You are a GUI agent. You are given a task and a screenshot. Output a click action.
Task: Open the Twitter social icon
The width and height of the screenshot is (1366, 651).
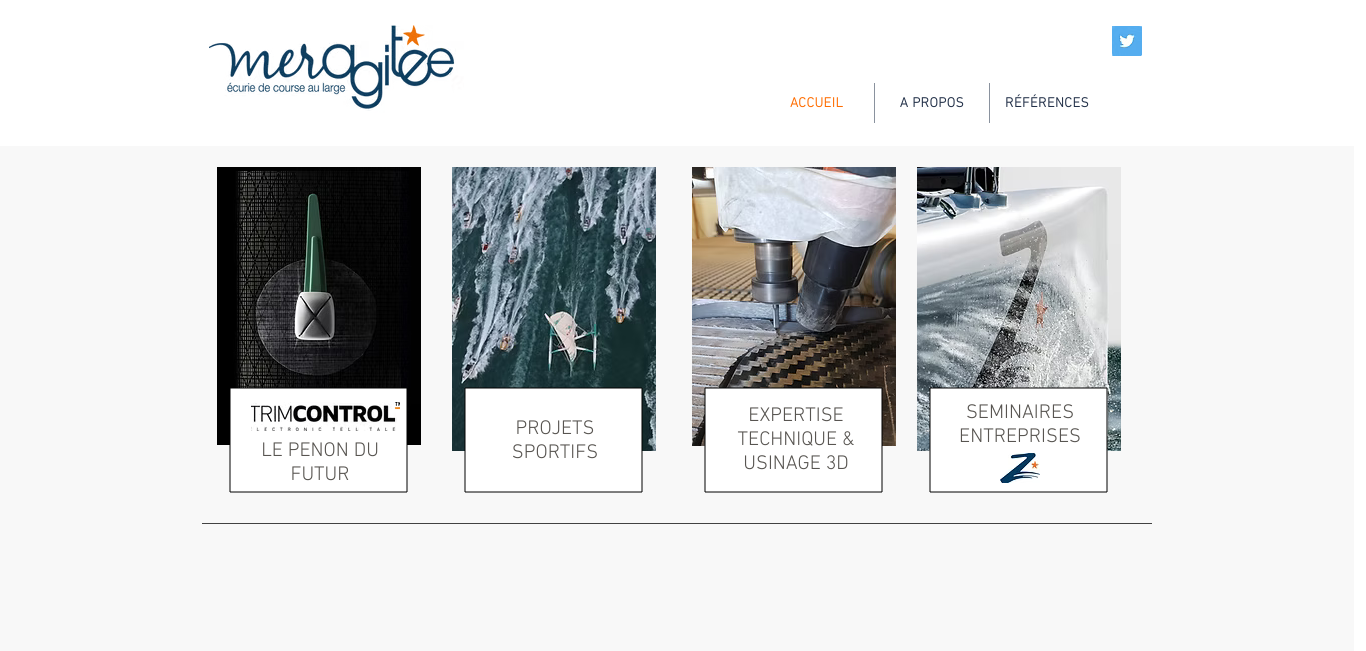coord(1126,41)
